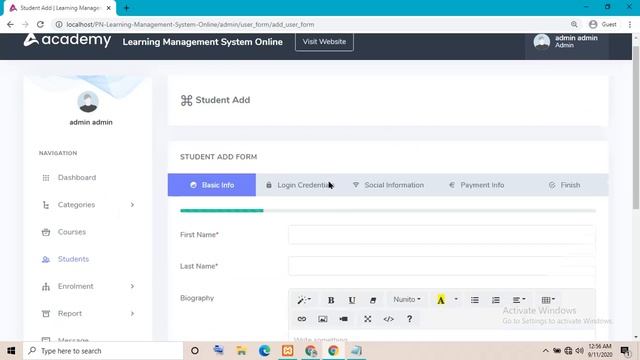Expand the Report menu chevron
Viewport: 640px width, 360px height.
132,313
